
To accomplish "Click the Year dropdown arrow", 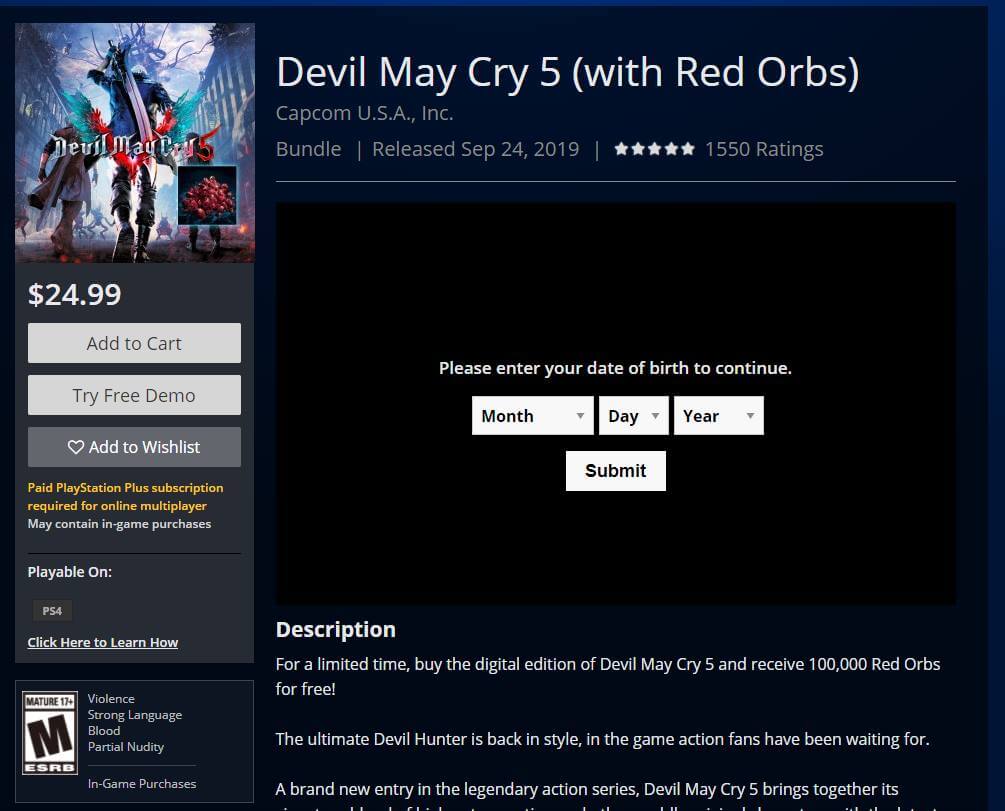I will [750, 415].
